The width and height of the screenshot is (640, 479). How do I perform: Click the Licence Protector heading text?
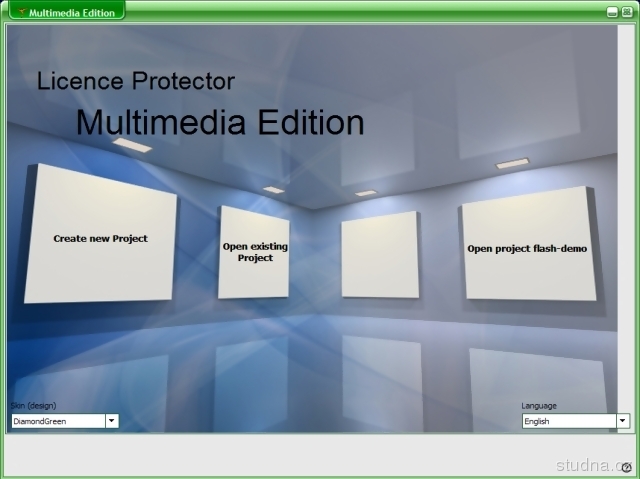tap(136, 81)
